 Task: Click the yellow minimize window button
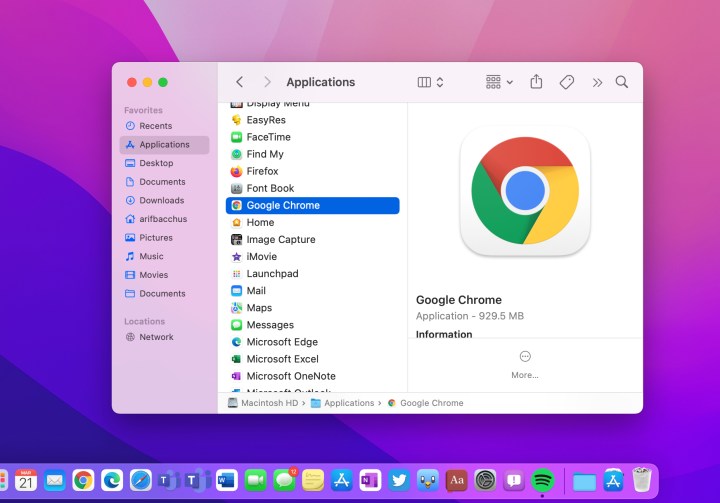147,82
